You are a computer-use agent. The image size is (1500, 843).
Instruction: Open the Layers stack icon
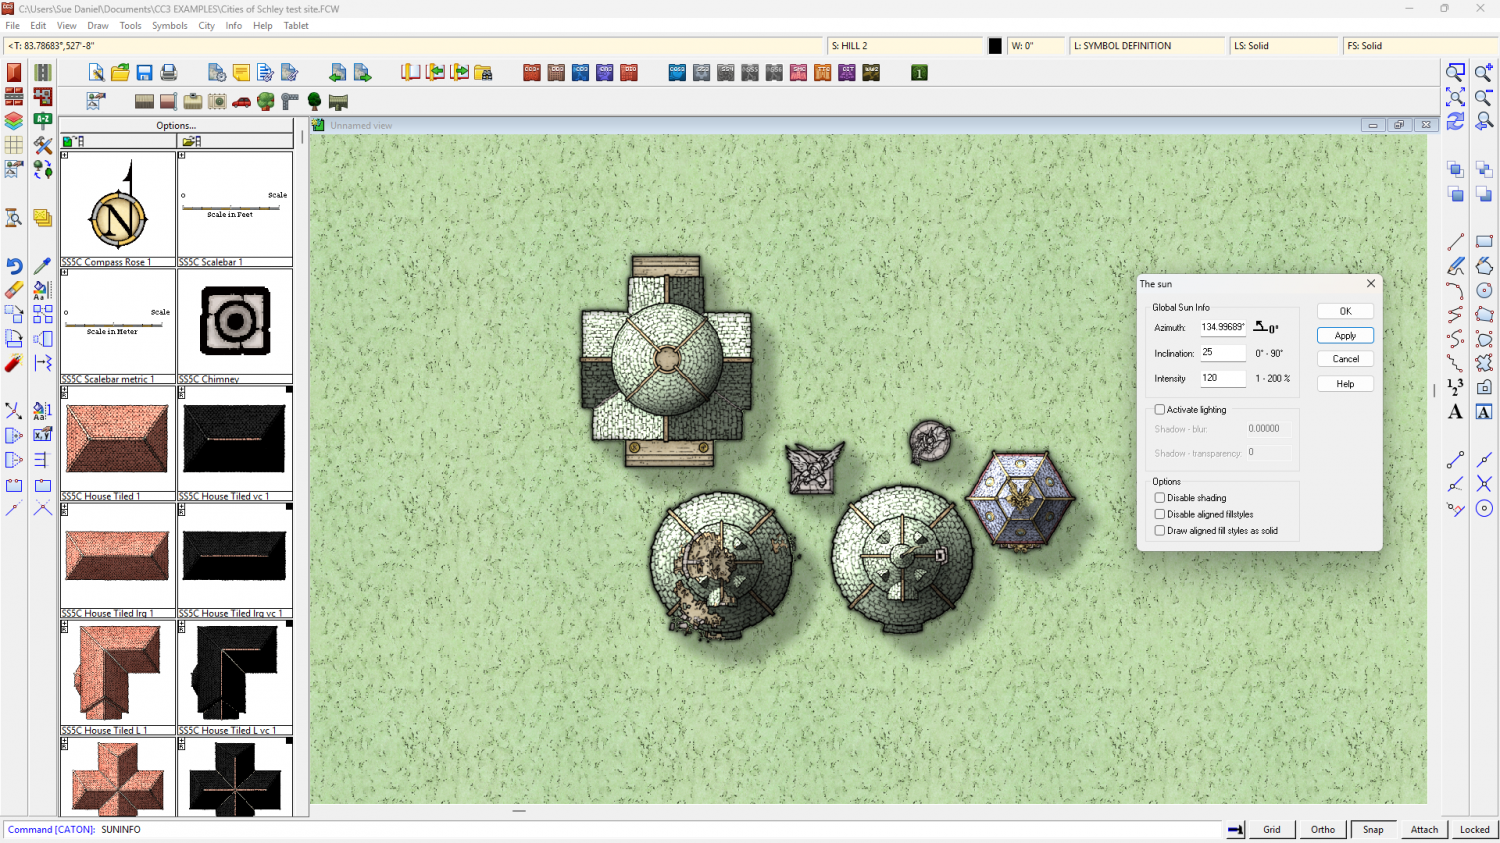click(x=14, y=121)
